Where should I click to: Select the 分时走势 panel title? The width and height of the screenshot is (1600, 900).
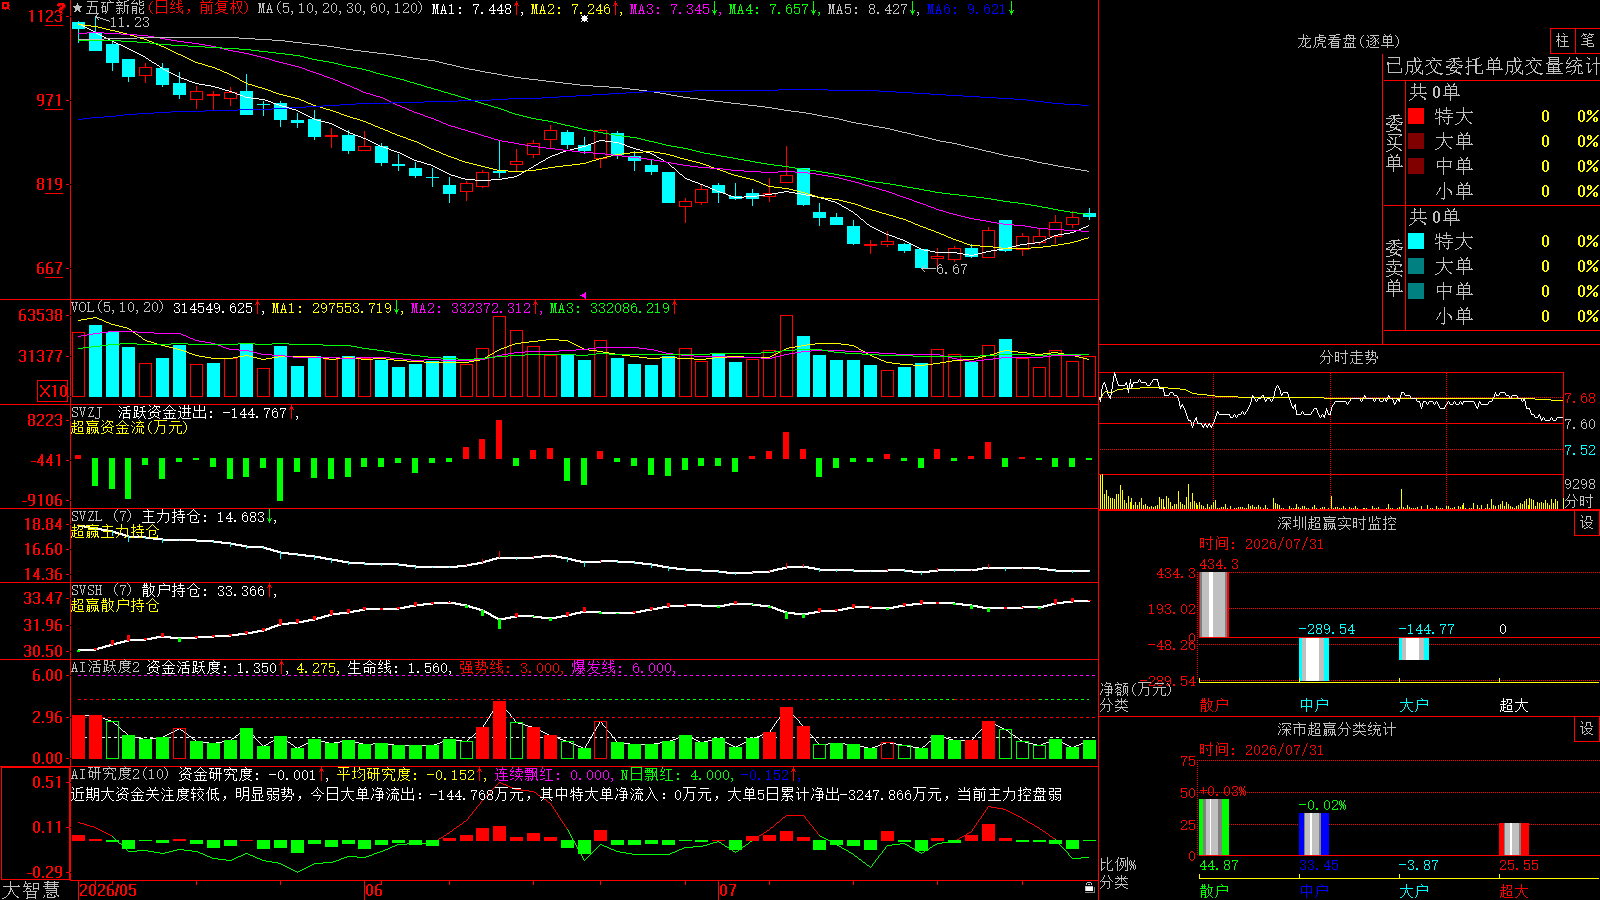pyautogui.click(x=1348, y=357)
